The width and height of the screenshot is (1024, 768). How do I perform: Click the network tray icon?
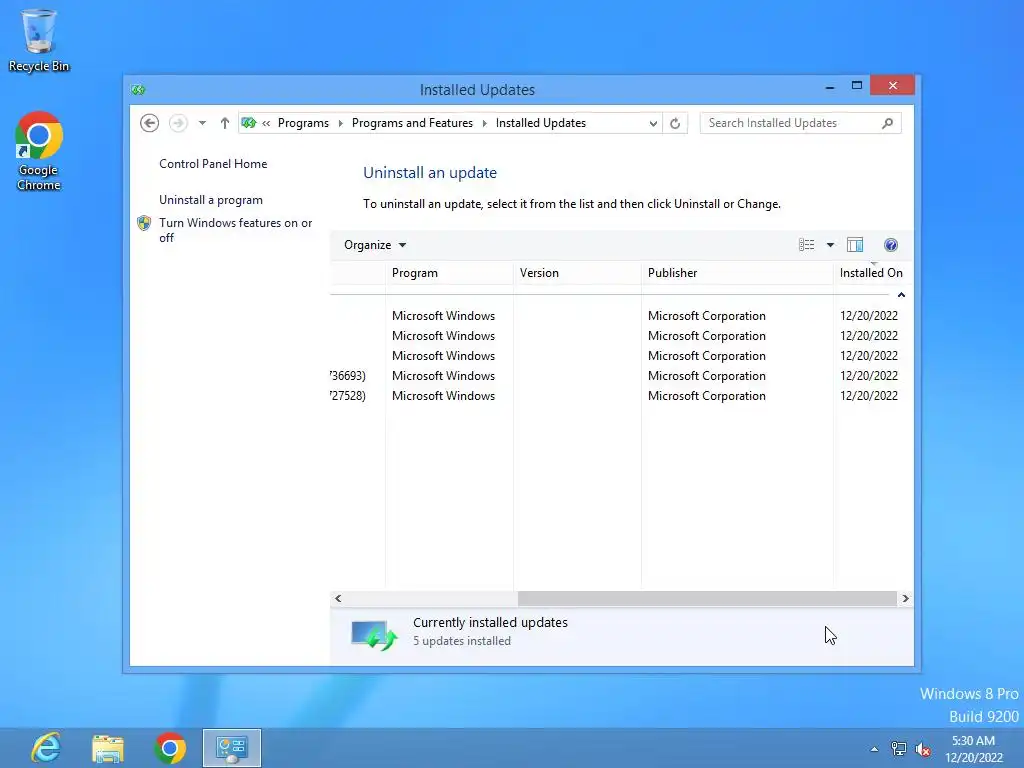899,749
